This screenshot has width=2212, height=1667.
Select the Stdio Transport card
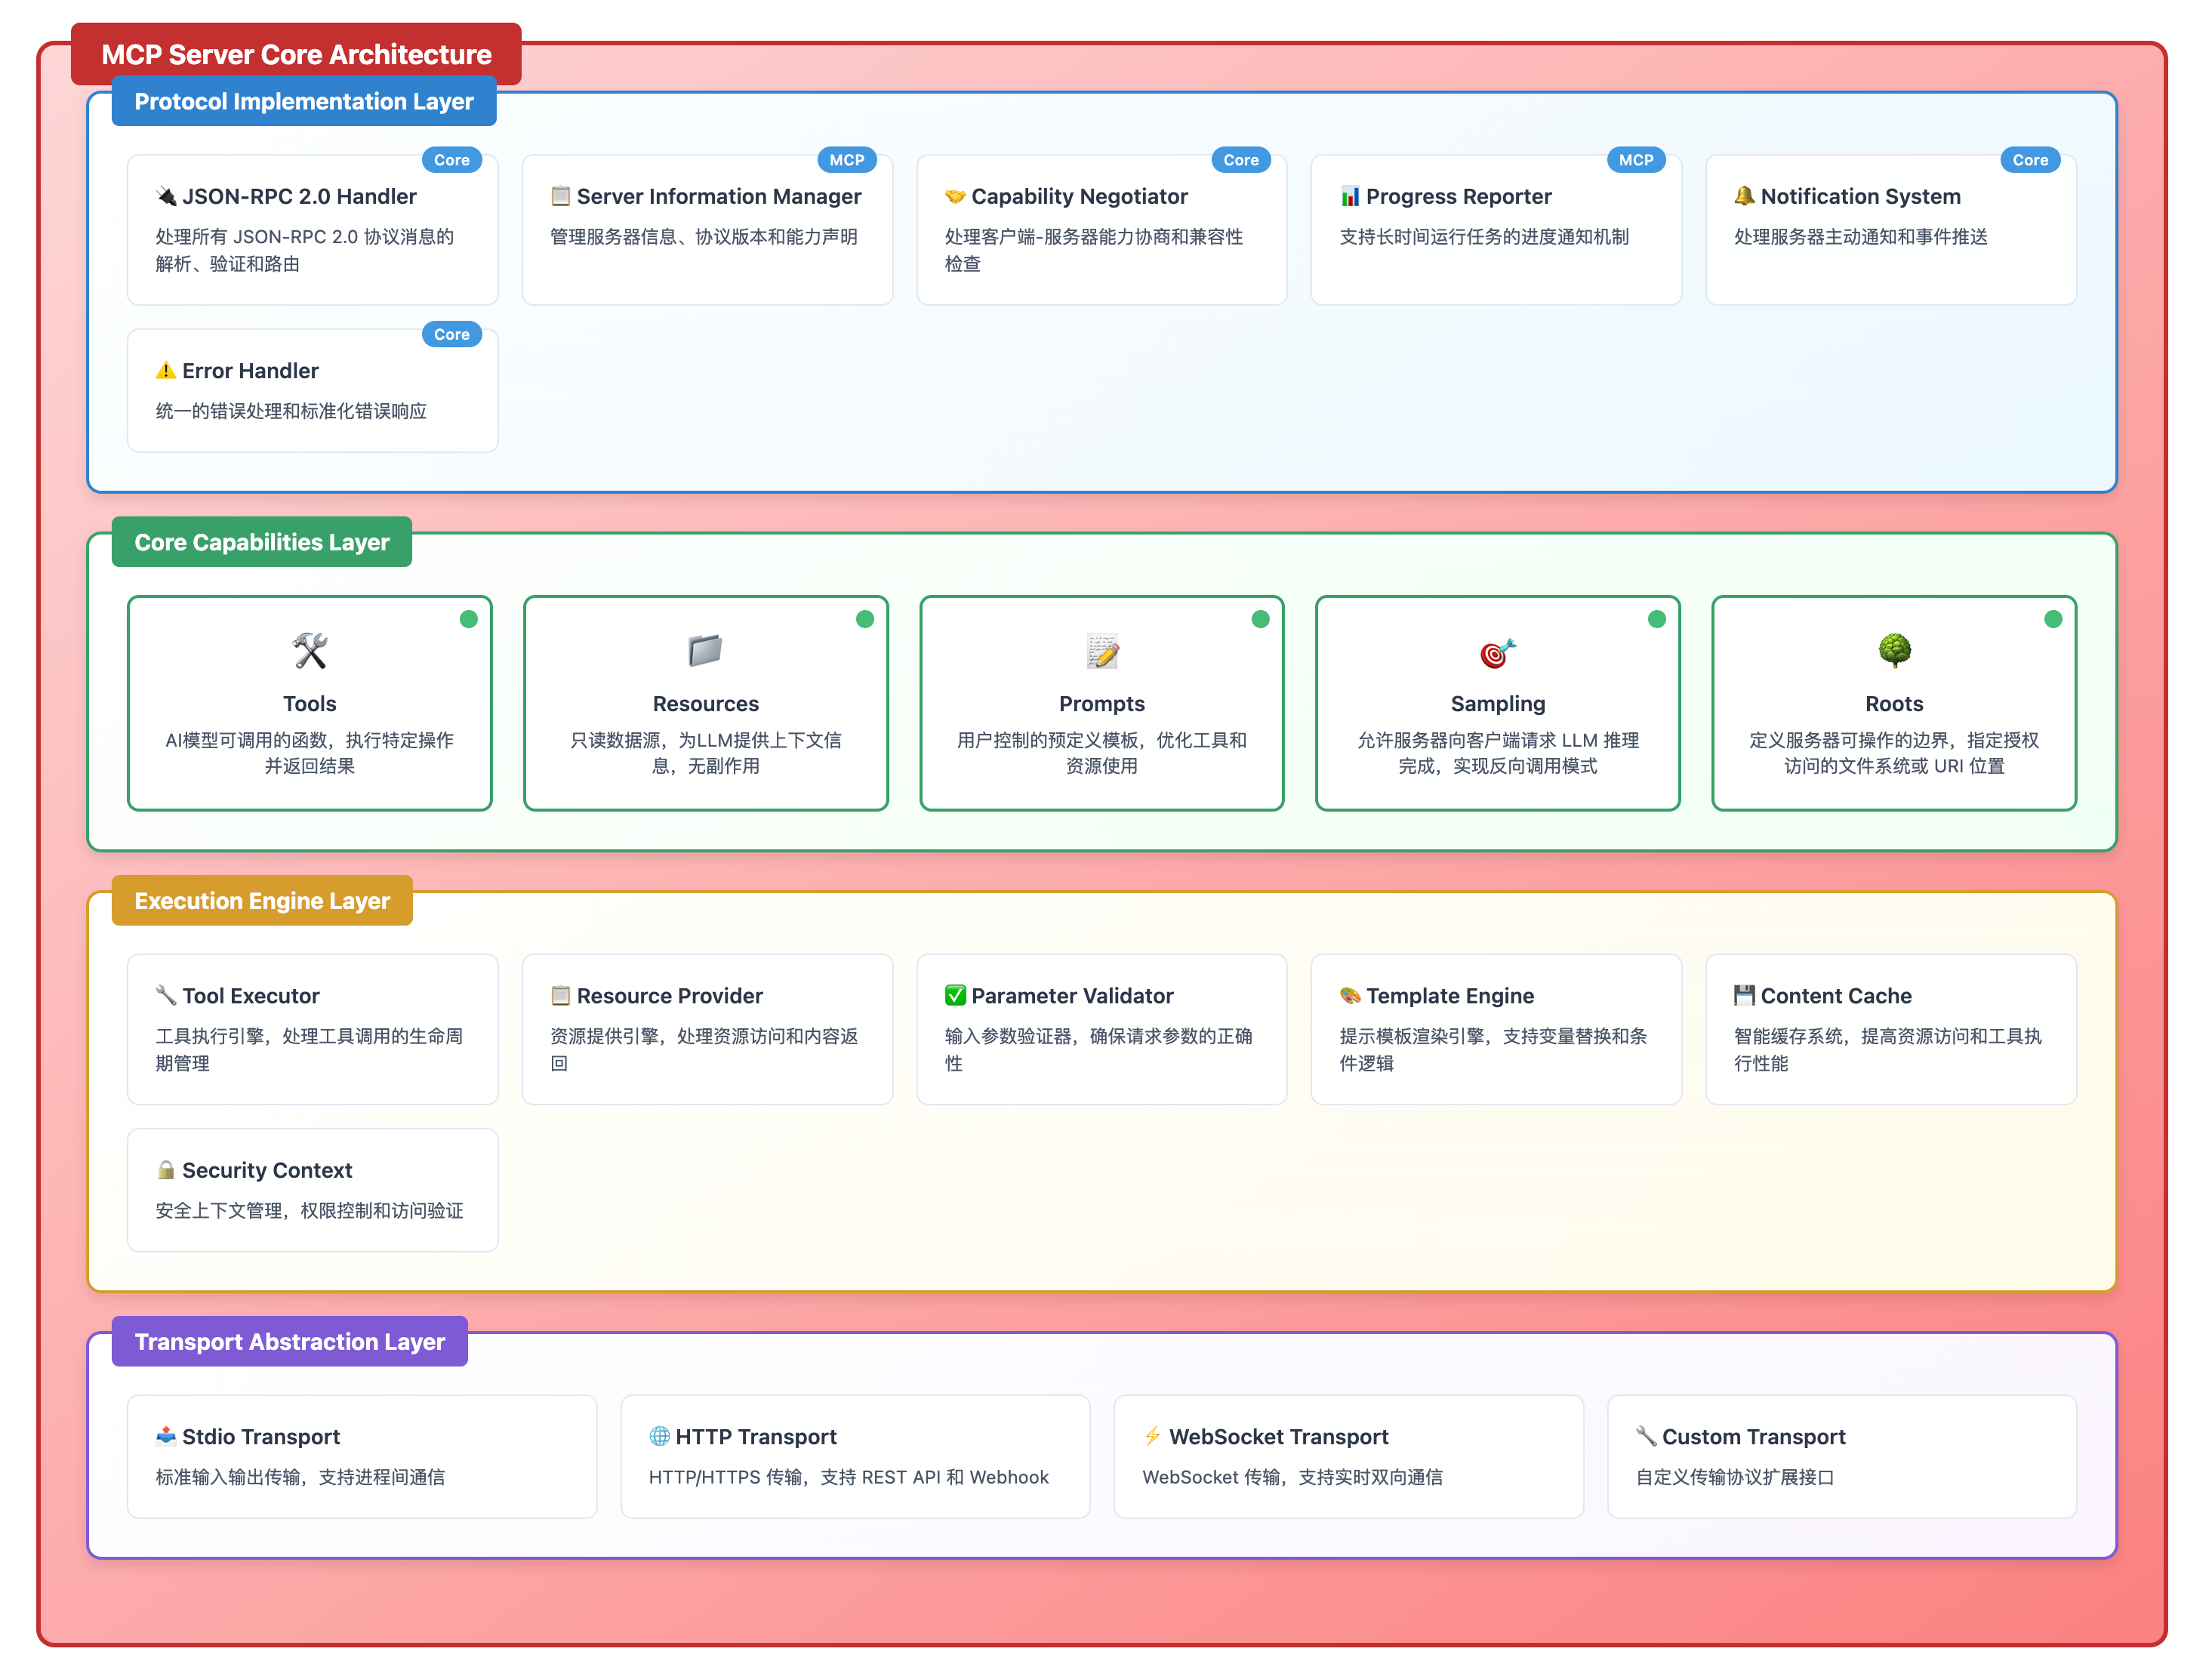(361, 1456)
